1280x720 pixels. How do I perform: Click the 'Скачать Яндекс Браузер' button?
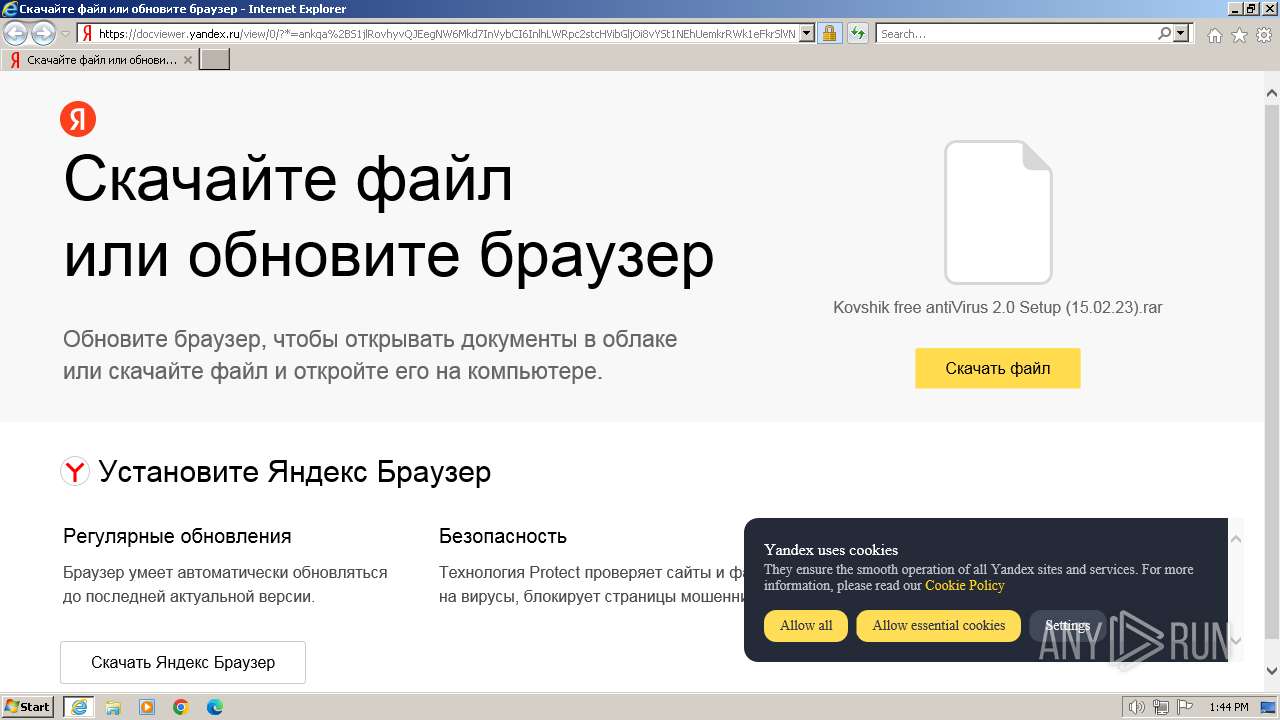coord(183,662)
